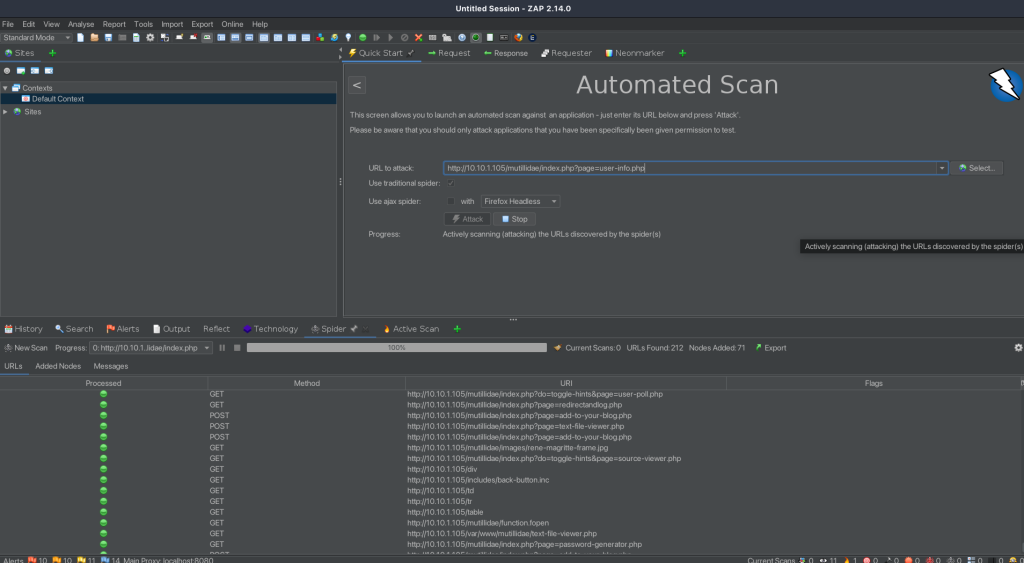Click the Select... button
The height and width of the screenshot is (563, 1024).
(977, 168)
